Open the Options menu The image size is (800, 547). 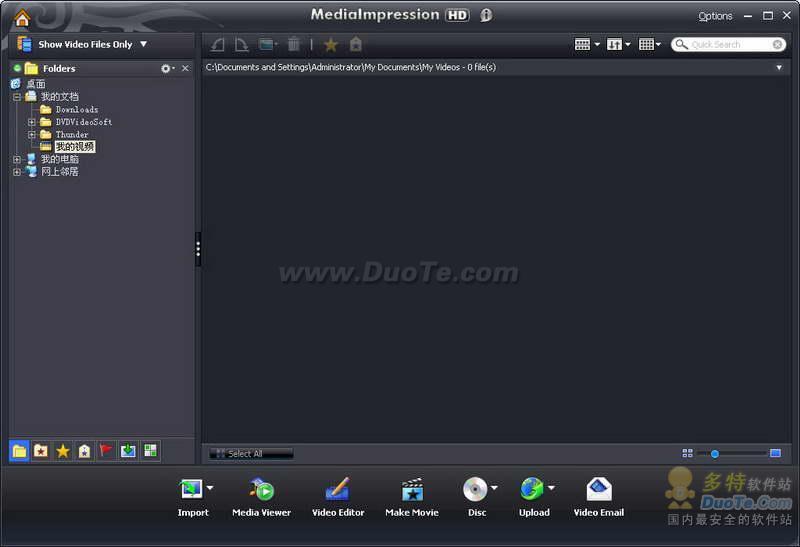715,16
